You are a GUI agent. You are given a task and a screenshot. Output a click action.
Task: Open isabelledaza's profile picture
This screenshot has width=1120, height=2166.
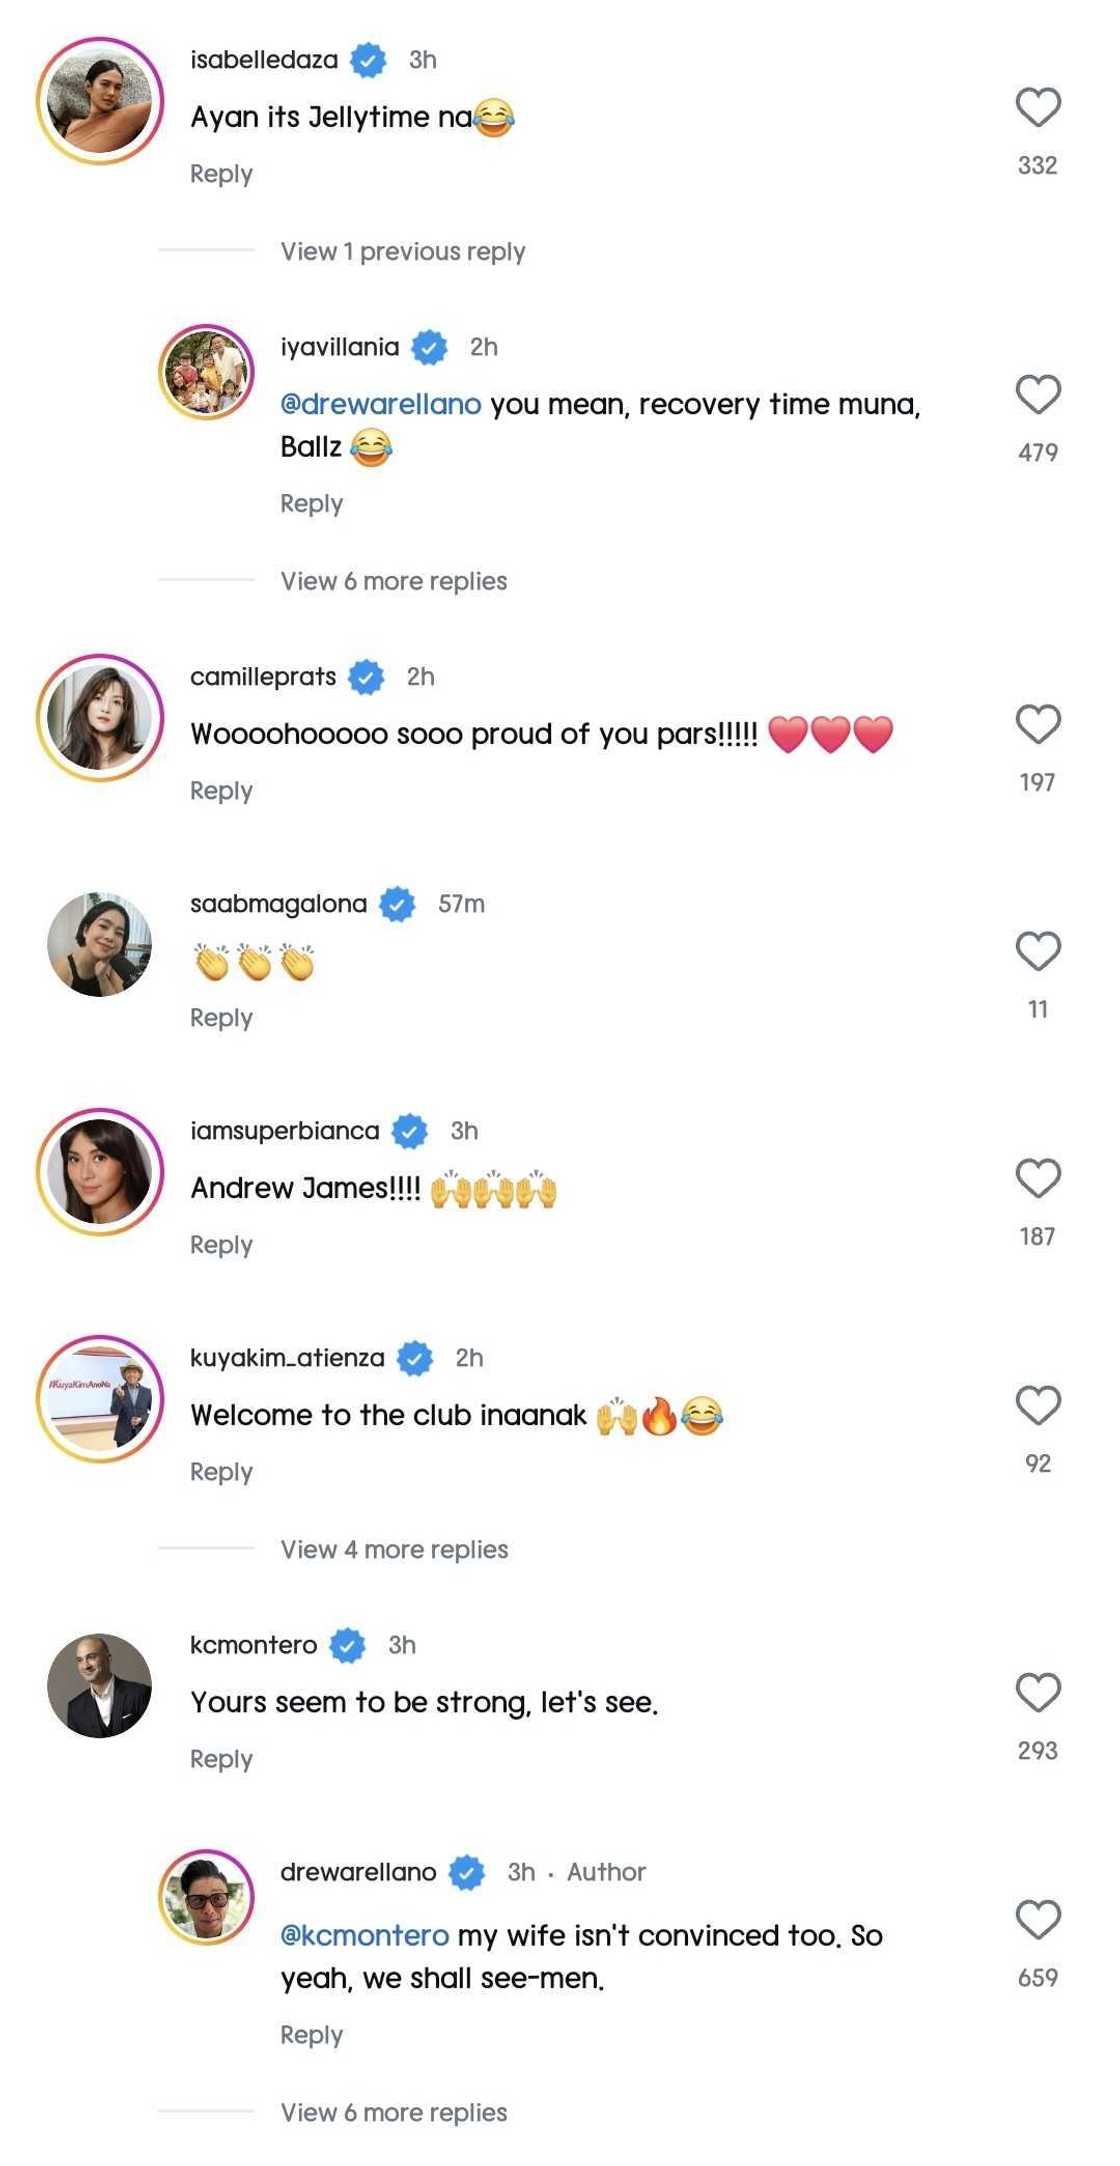coord(100,101)
